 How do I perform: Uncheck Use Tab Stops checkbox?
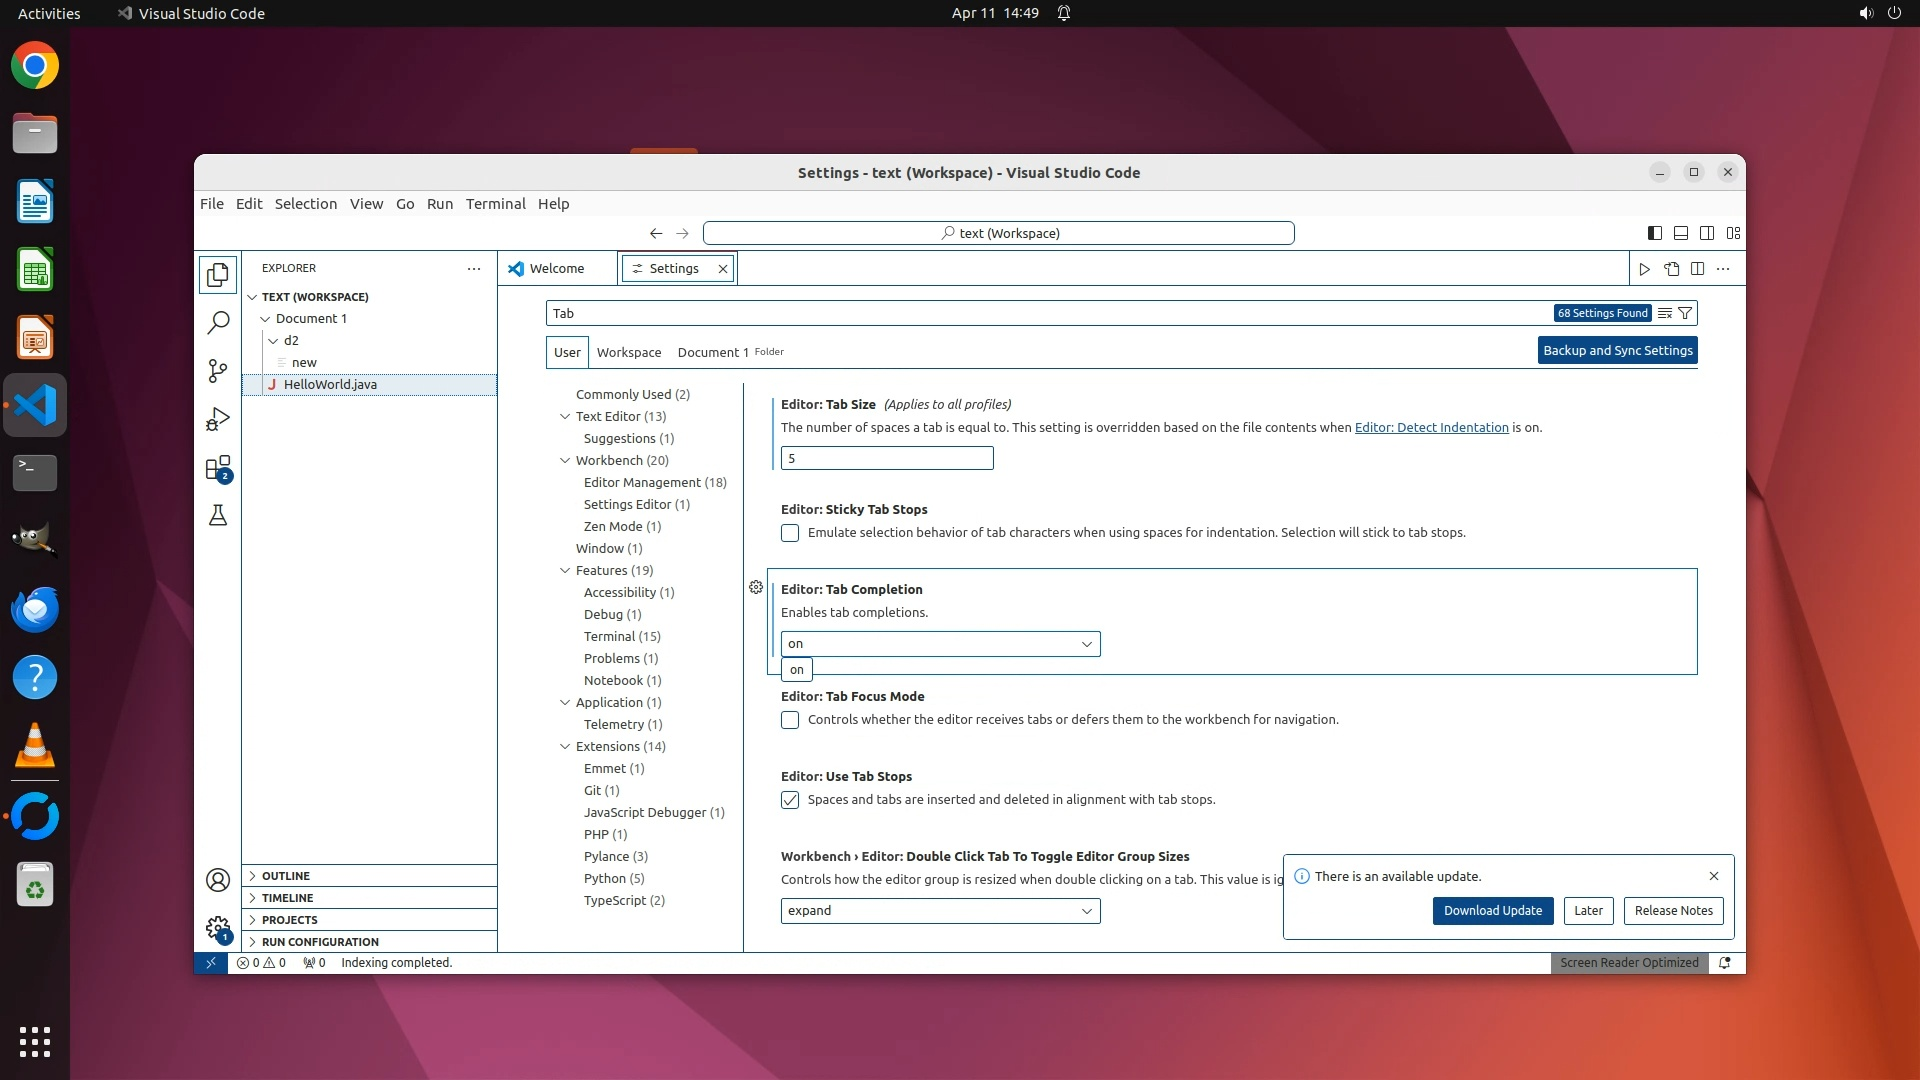[790, 800]
